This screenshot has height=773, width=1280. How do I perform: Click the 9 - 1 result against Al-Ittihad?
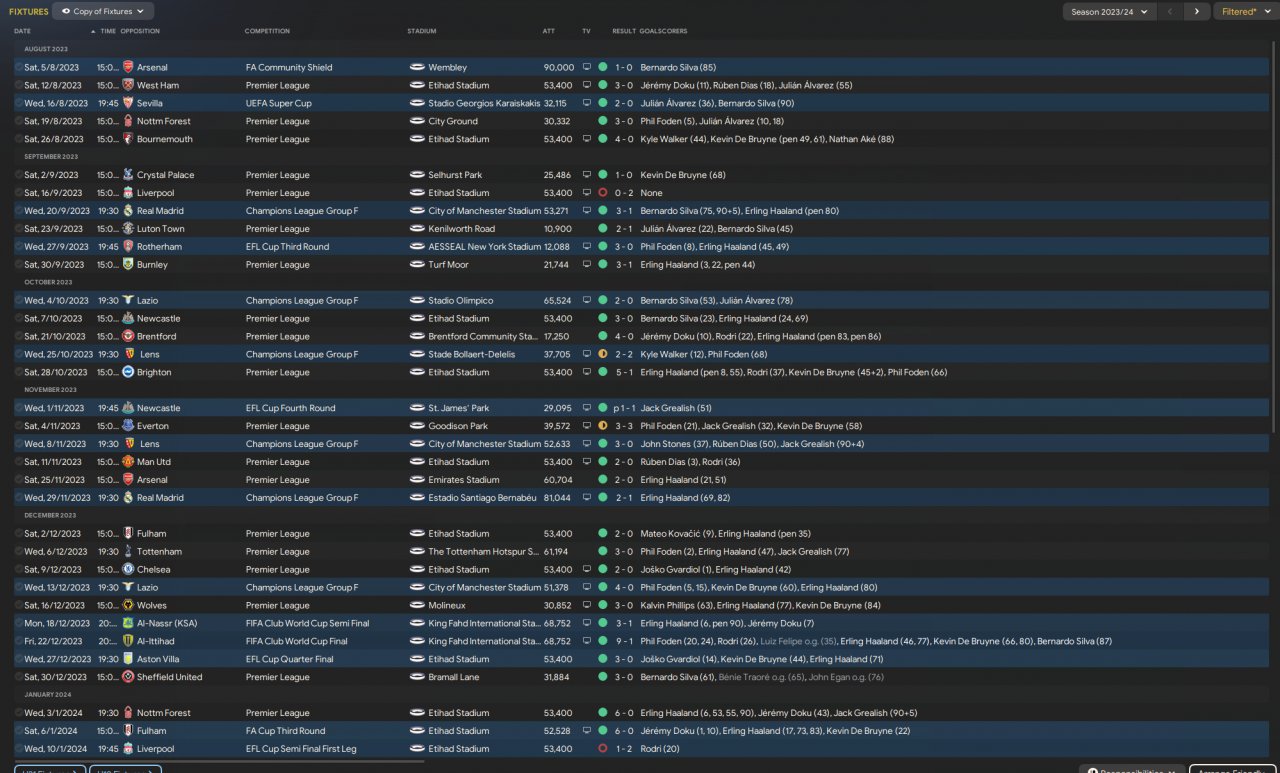(x=624, y=642)
